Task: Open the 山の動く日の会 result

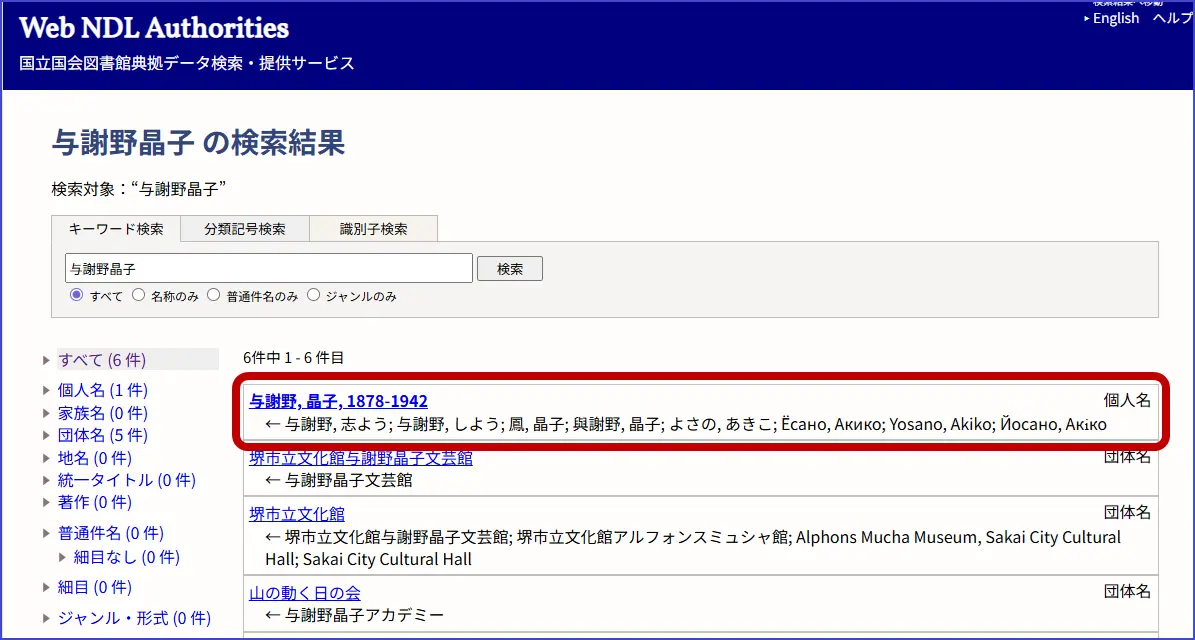Action: [304, 593]
